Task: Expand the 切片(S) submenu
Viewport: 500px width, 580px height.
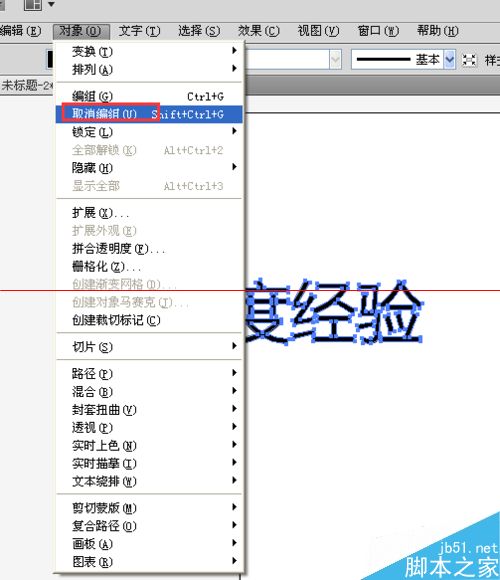Action: click(149, 347)
